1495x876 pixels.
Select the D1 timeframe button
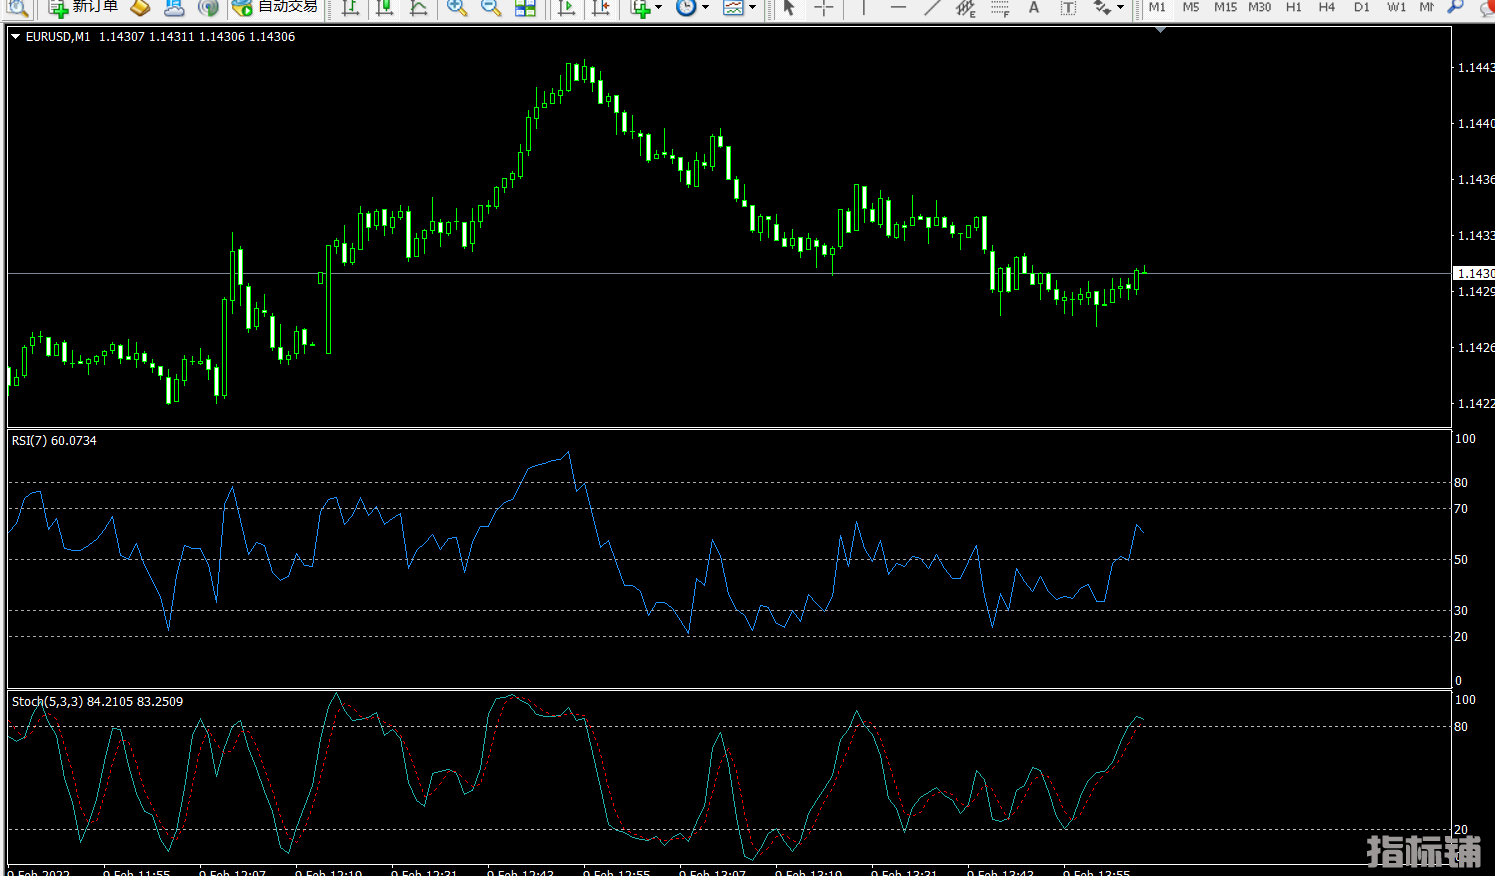tap(1361, 8)
